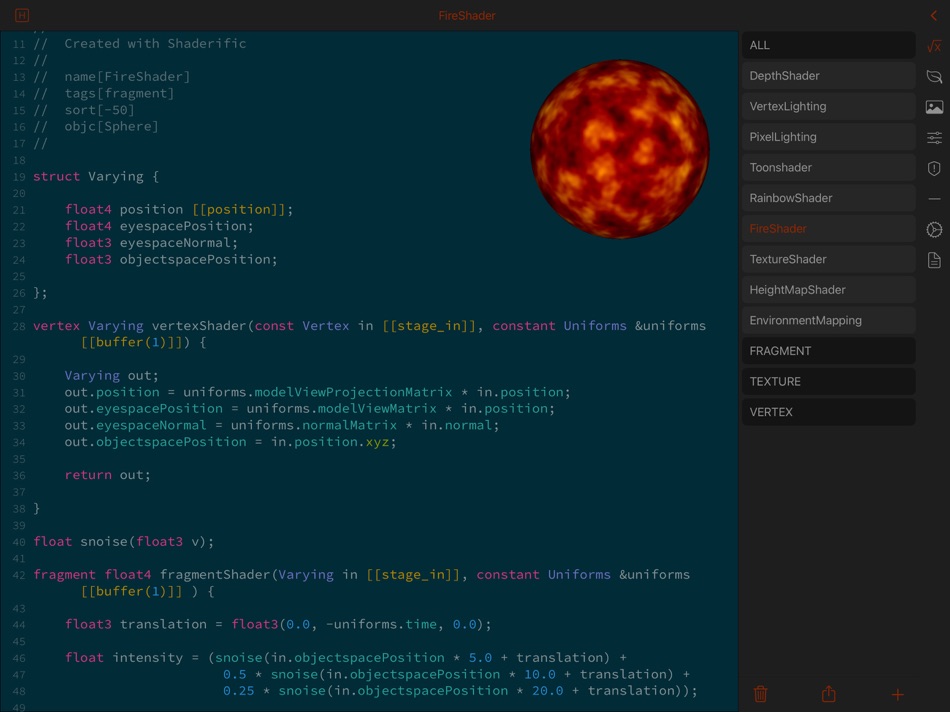The width and height of the screenshot is (950, 712).
Task: Open DepthShader in the list
Action: tap(828, 76)
